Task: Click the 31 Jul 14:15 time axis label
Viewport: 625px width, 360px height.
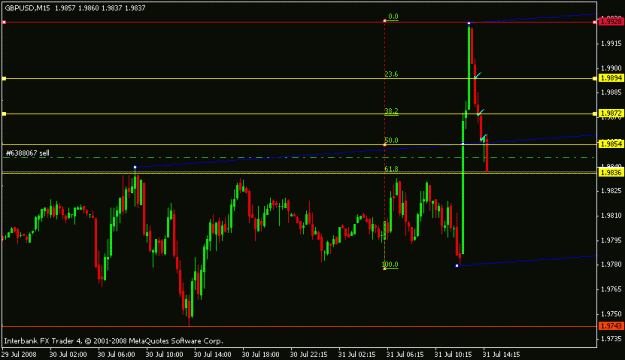Action: tap(501, 354)
